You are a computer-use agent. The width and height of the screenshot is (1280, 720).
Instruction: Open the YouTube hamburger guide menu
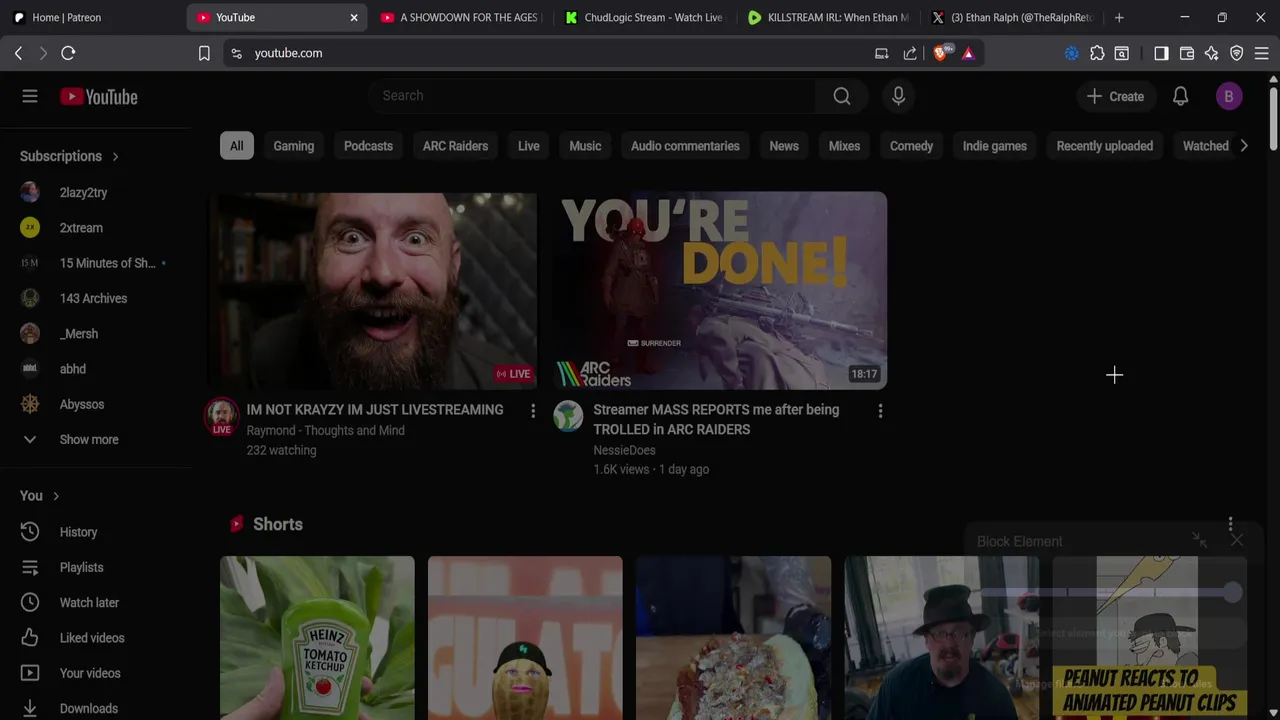click(x=30, y=96)
